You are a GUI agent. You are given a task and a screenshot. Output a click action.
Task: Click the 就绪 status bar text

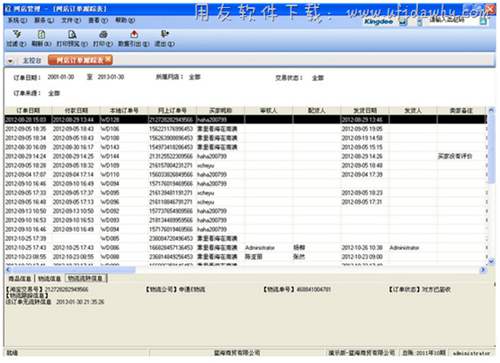click(12, 353)
